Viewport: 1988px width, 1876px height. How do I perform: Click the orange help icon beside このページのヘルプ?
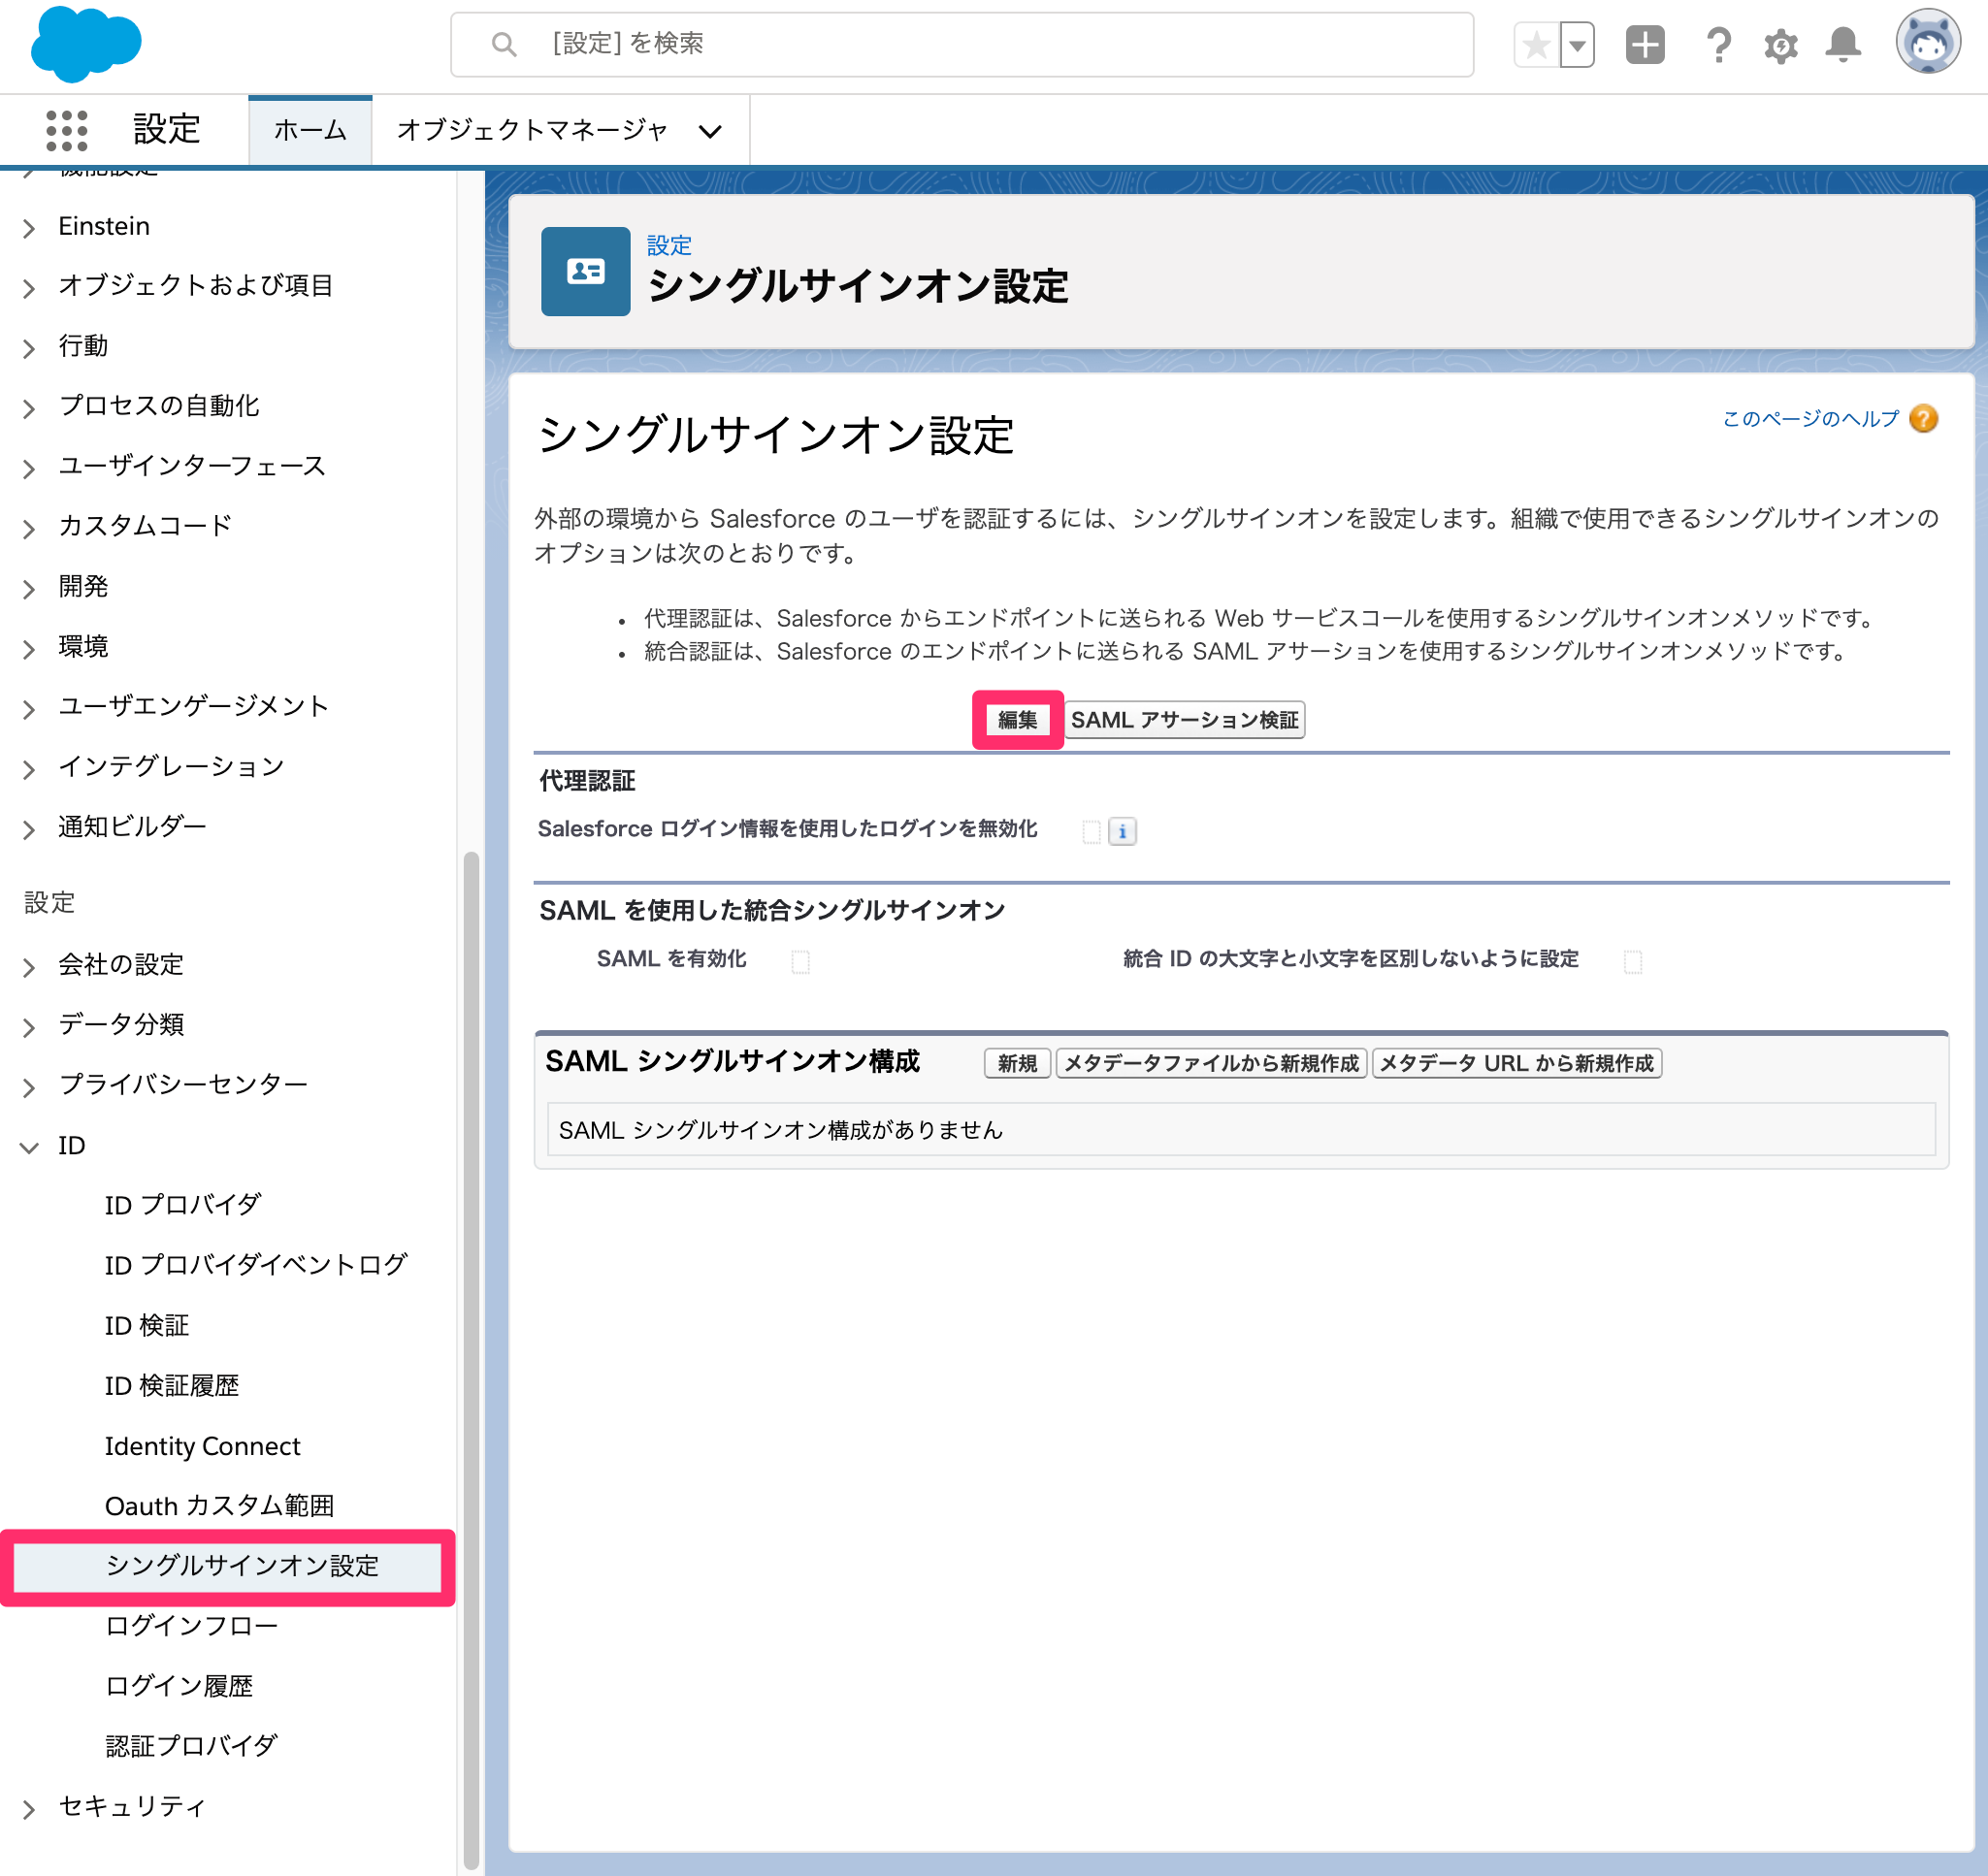point(1923,418)
